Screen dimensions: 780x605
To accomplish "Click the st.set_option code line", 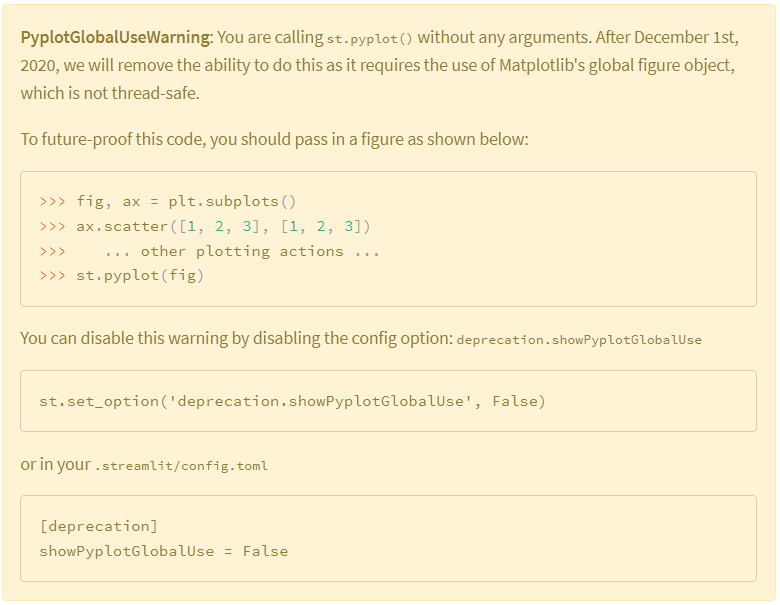I will pyautogui.click(x=292, y=401).
